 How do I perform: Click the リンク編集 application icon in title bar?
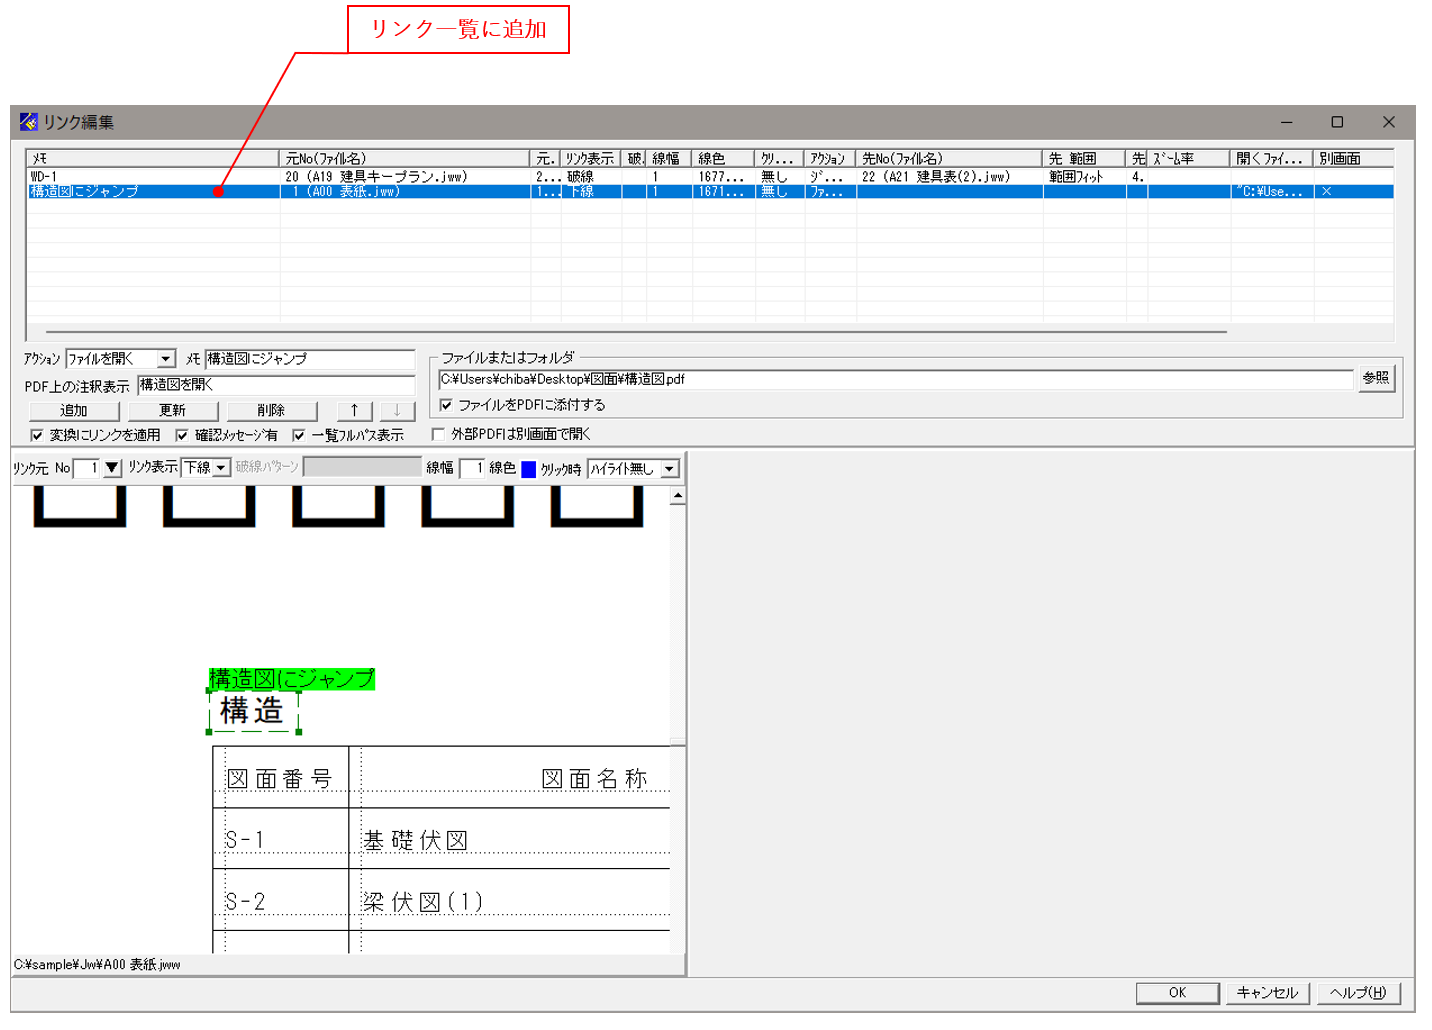[26, 122]
